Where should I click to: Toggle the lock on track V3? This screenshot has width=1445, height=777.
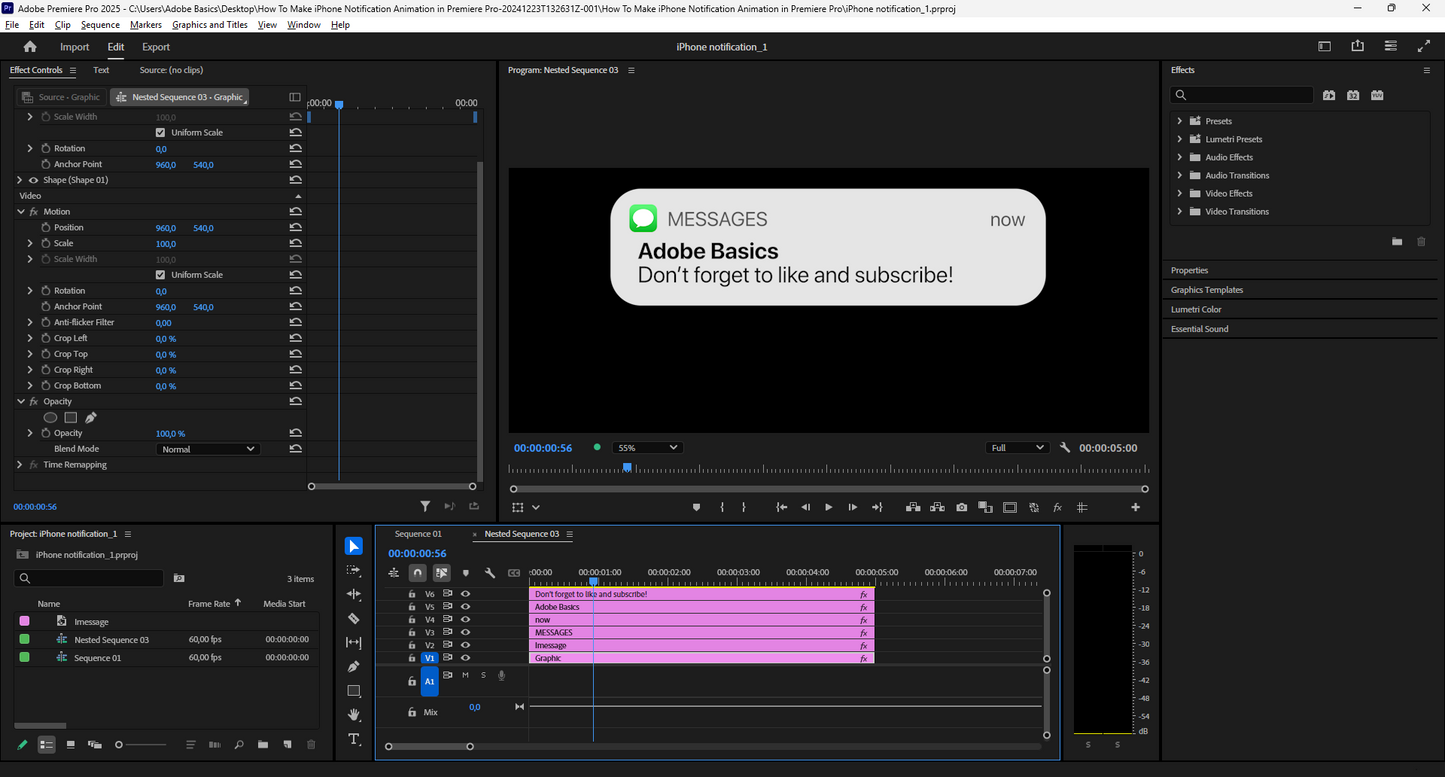tap(411, 633)
